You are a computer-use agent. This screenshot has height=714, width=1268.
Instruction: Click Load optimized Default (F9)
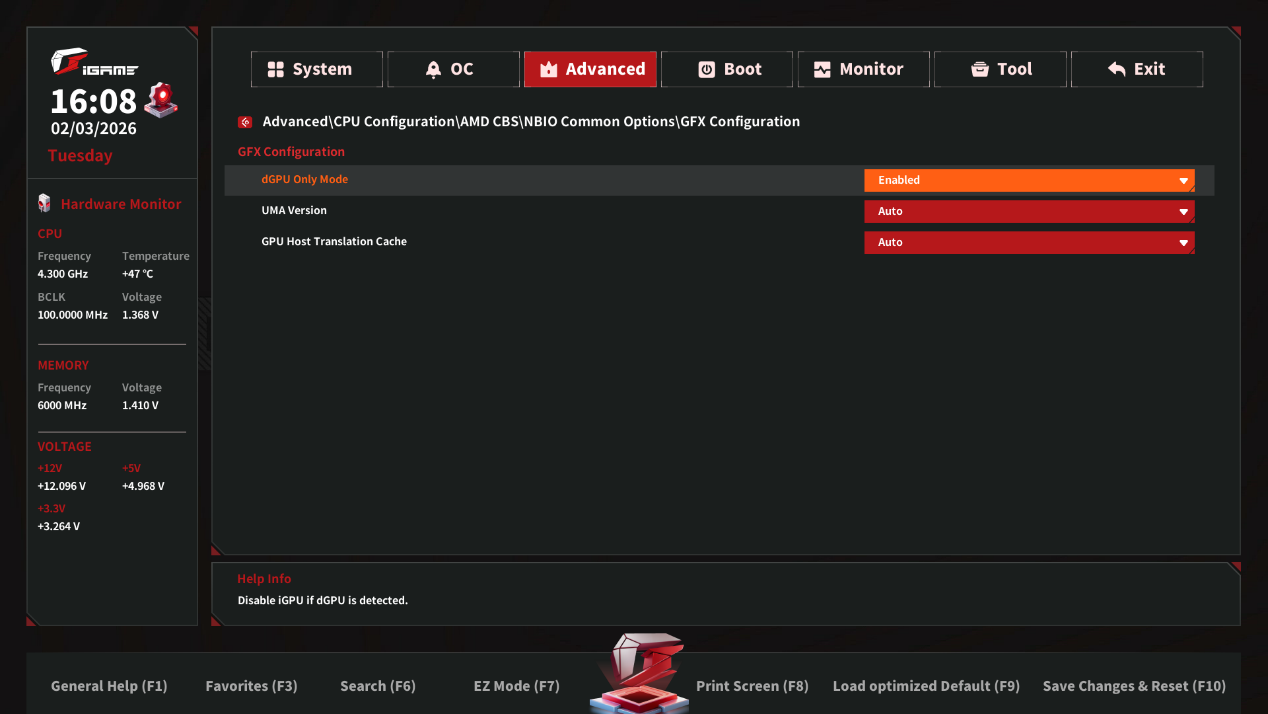click(x=926, y=686)
